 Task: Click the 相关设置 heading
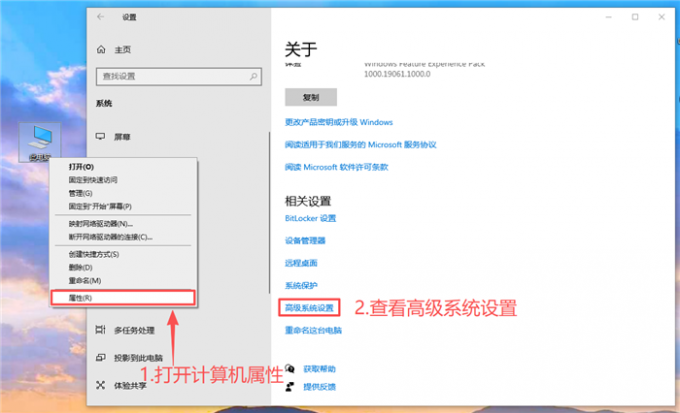point(308,201)
